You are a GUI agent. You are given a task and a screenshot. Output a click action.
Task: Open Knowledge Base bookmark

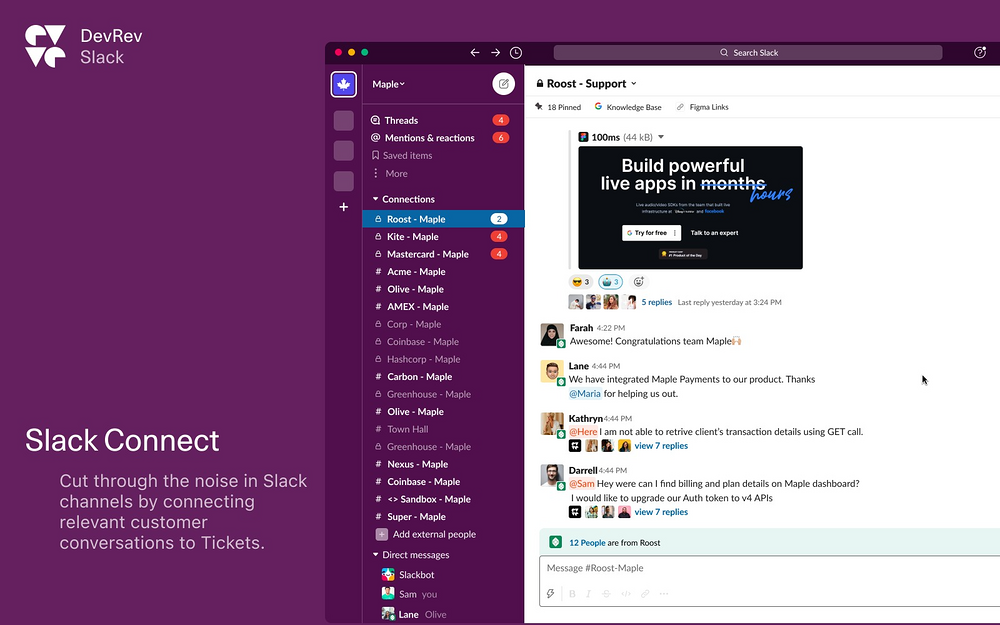coord(628,107)
